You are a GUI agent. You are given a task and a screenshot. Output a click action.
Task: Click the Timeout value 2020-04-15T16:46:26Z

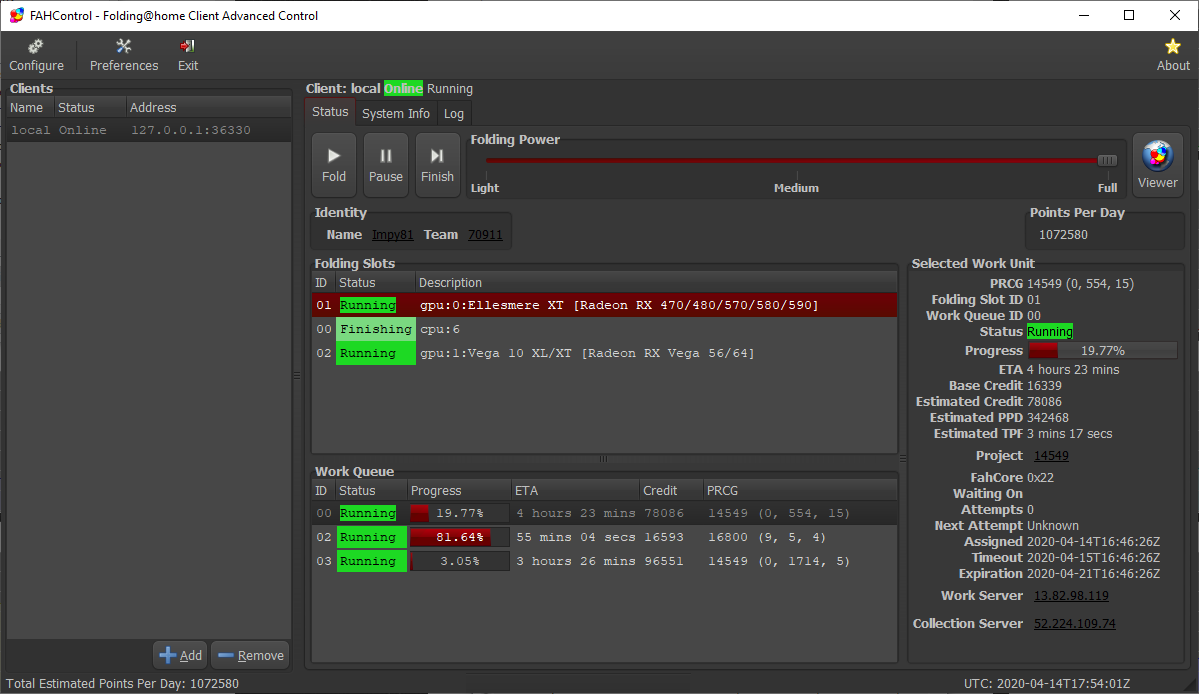[1093, 558]
